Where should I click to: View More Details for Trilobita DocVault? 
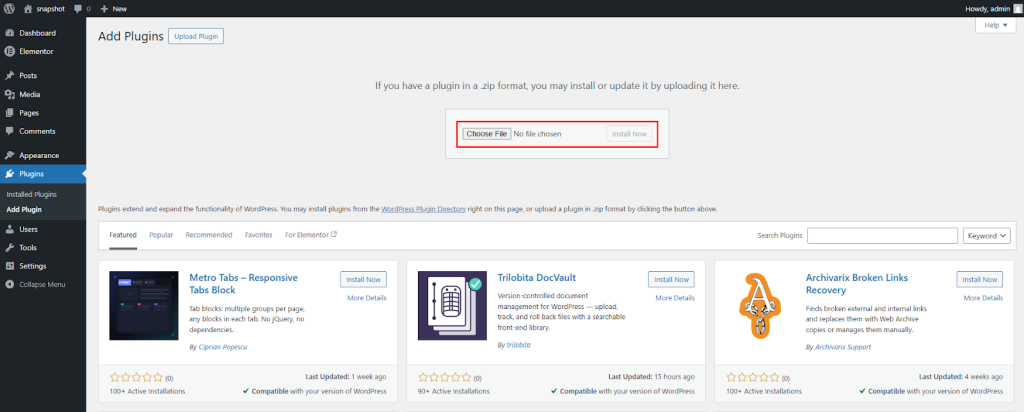tap(675, 298)
